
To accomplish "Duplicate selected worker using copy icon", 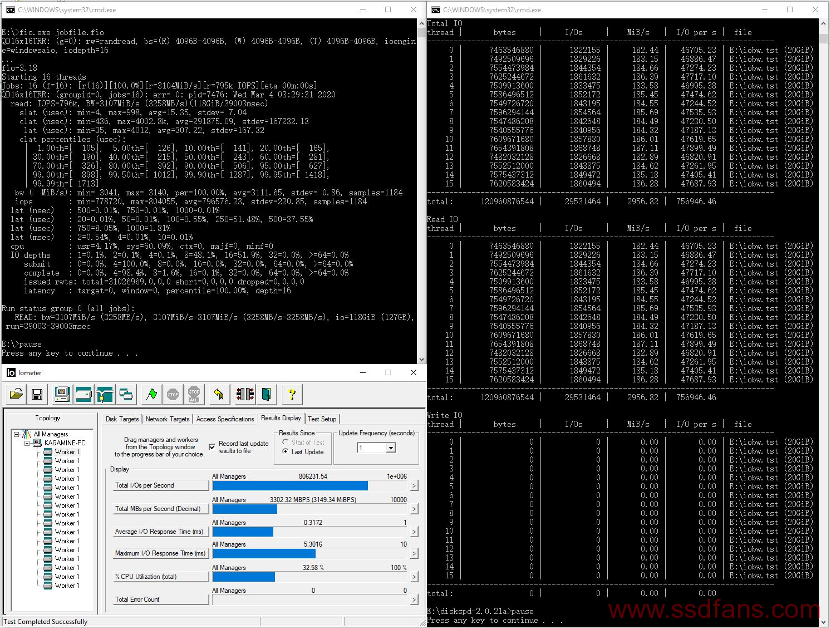I will click(x=126, y=394).
